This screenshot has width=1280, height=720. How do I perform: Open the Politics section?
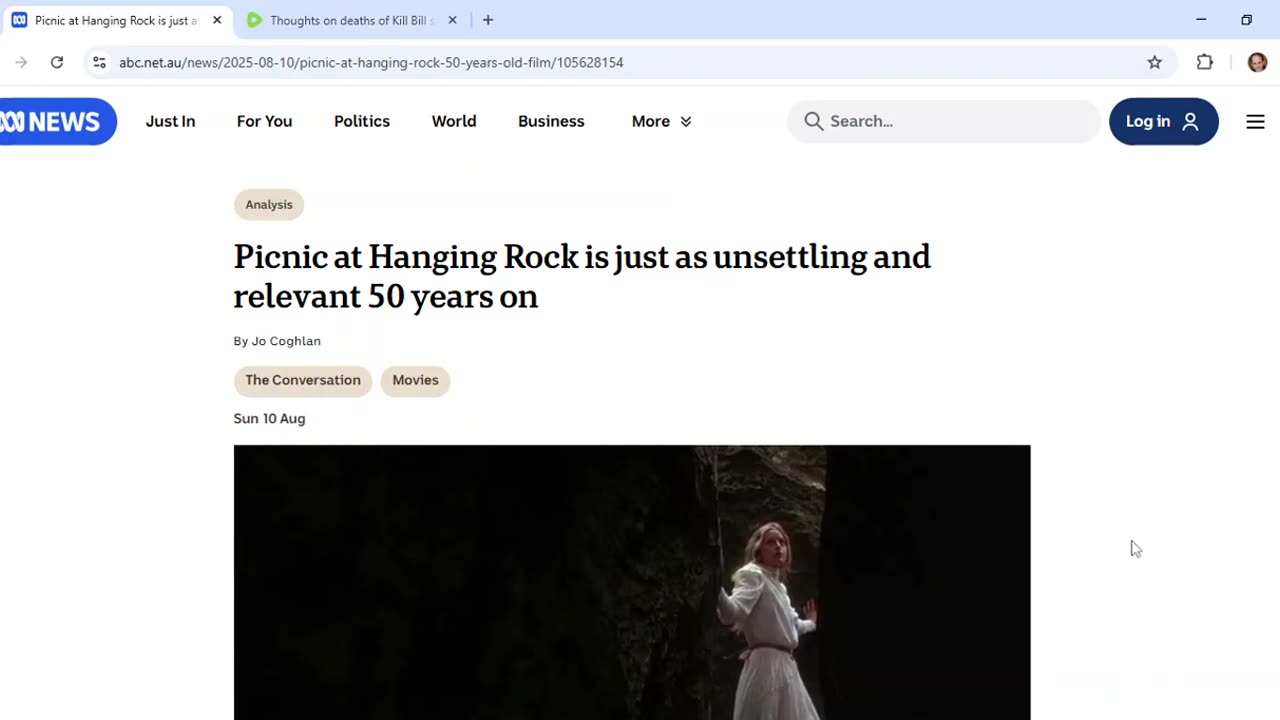click(362, 121)
